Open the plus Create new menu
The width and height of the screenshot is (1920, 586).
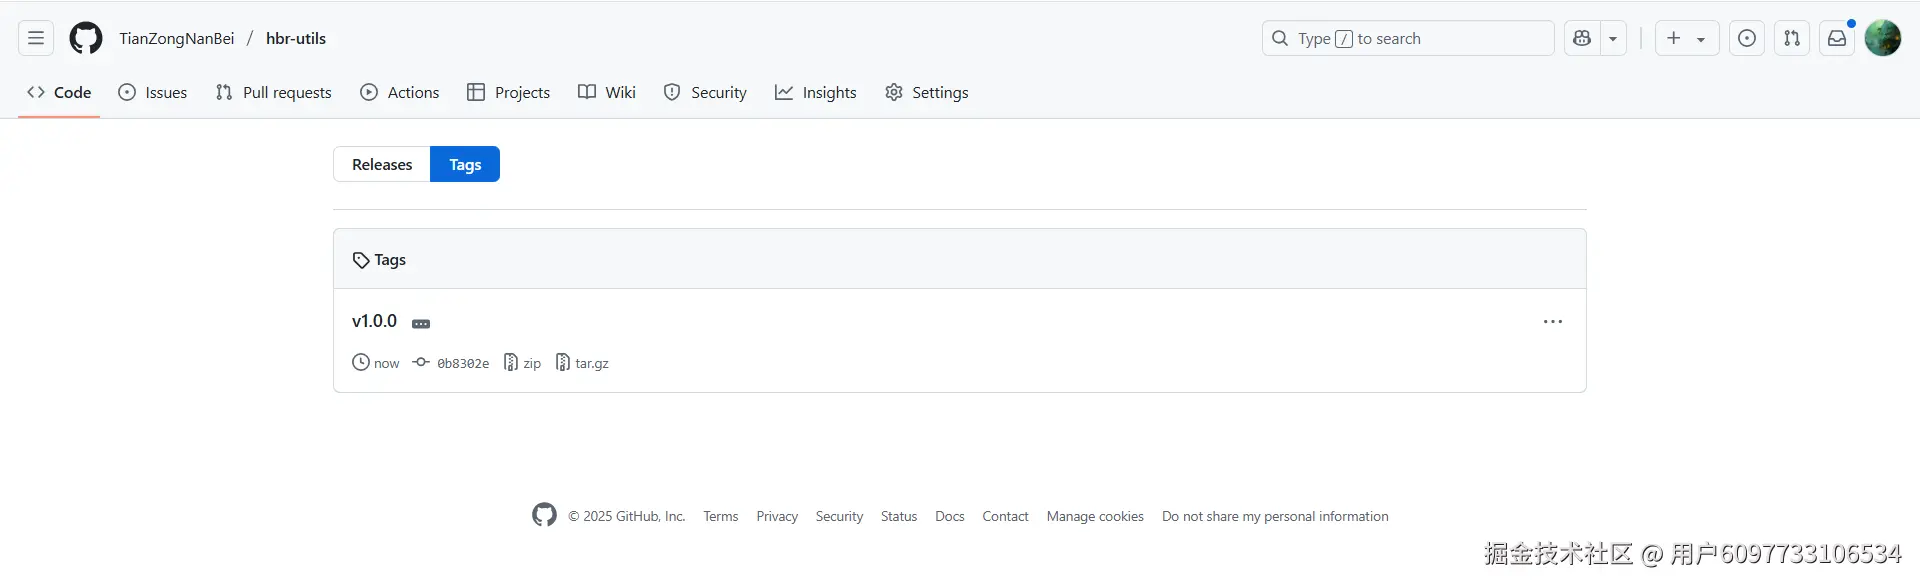pyautogui.click(x=1687, y=38)
